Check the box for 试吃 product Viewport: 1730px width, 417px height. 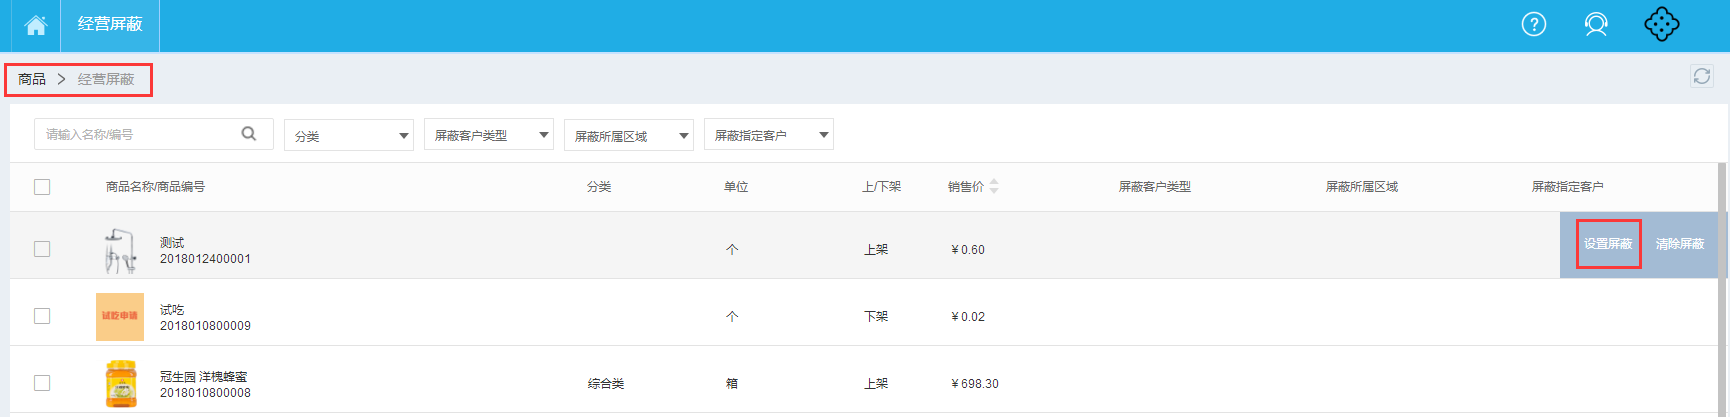(x=42, y=316)
